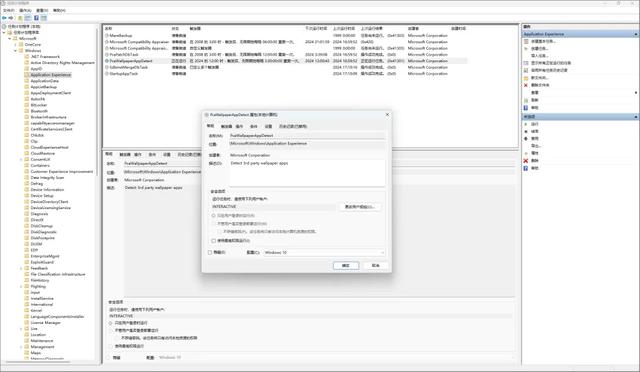640x372 pixels.
Task: Click the Forward arrow in the toolbar
Action: coord(11,18)
